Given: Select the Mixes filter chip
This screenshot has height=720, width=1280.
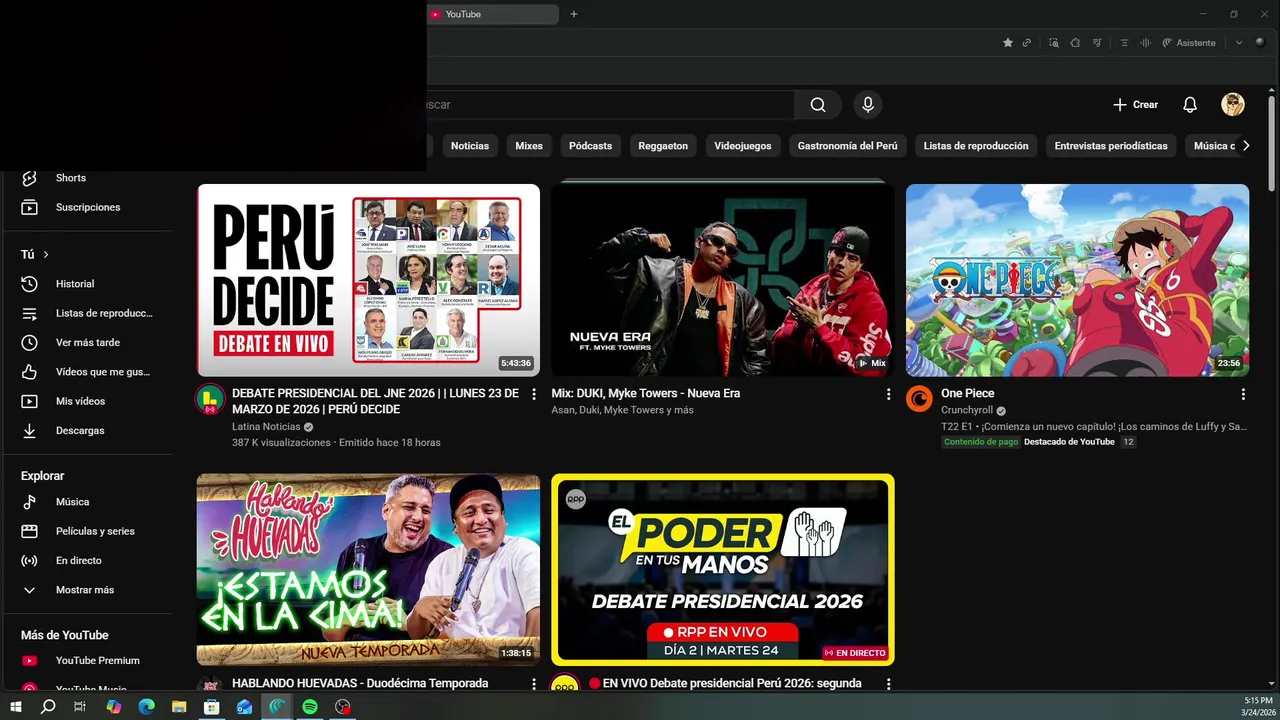Looking at the screenshot, I should [529, 146].
